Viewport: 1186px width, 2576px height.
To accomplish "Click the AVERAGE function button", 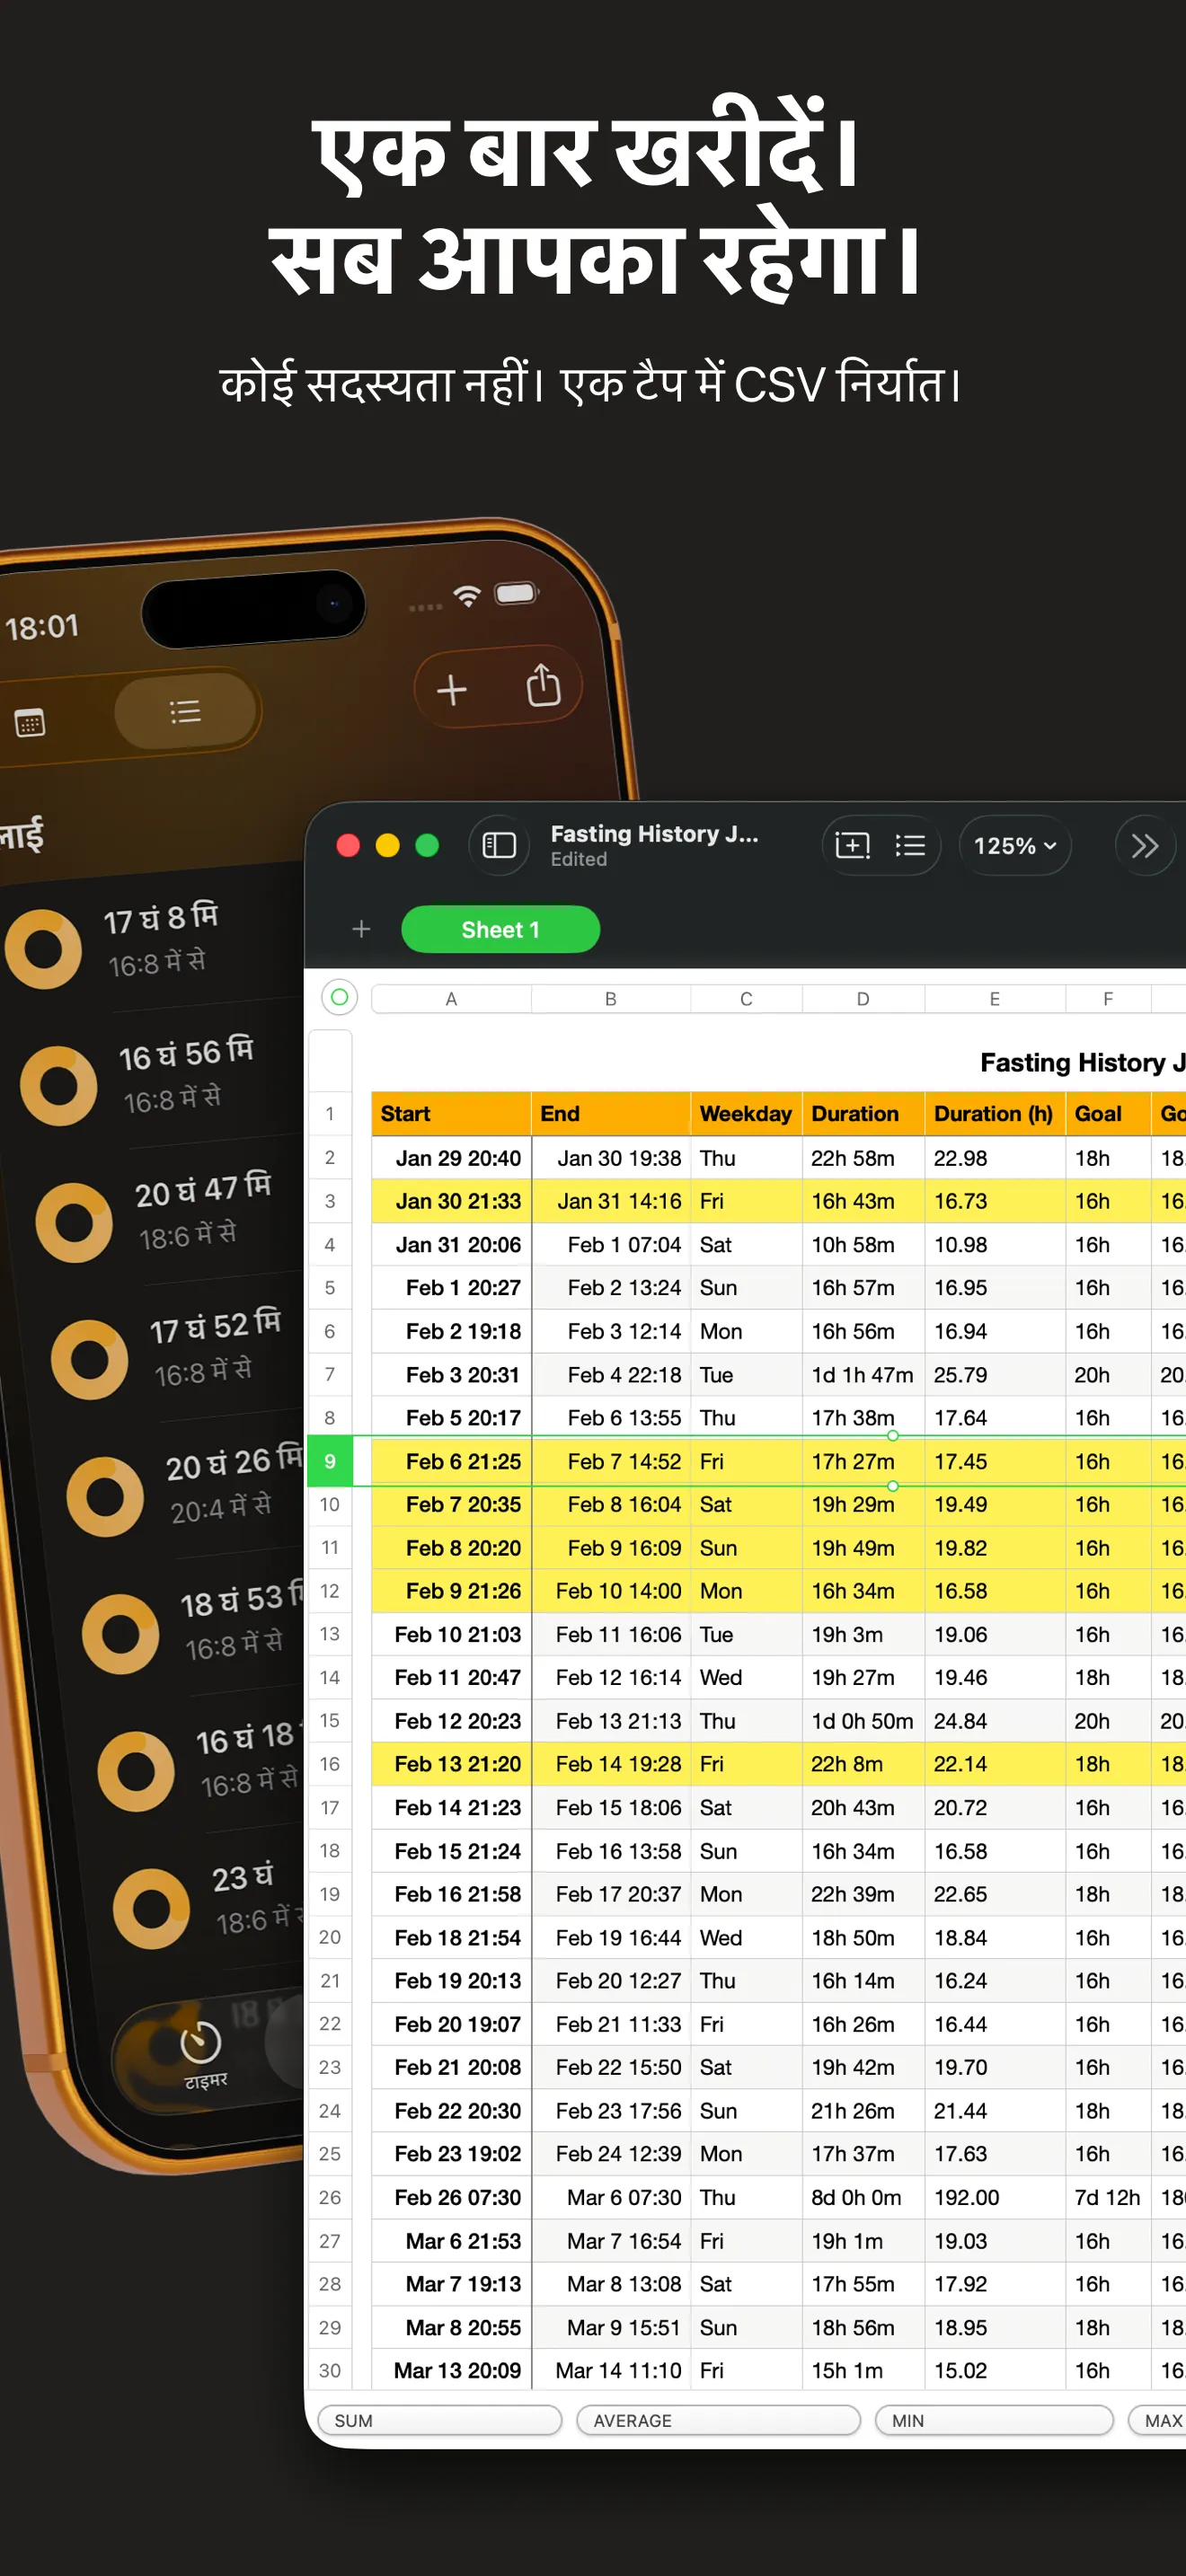I will tap(718, 2420).
